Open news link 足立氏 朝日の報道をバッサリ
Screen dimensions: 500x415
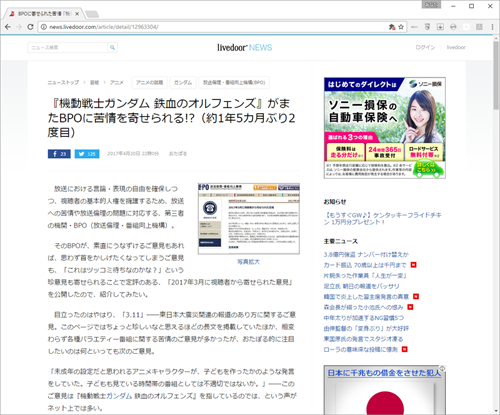(x=361, y=286)
